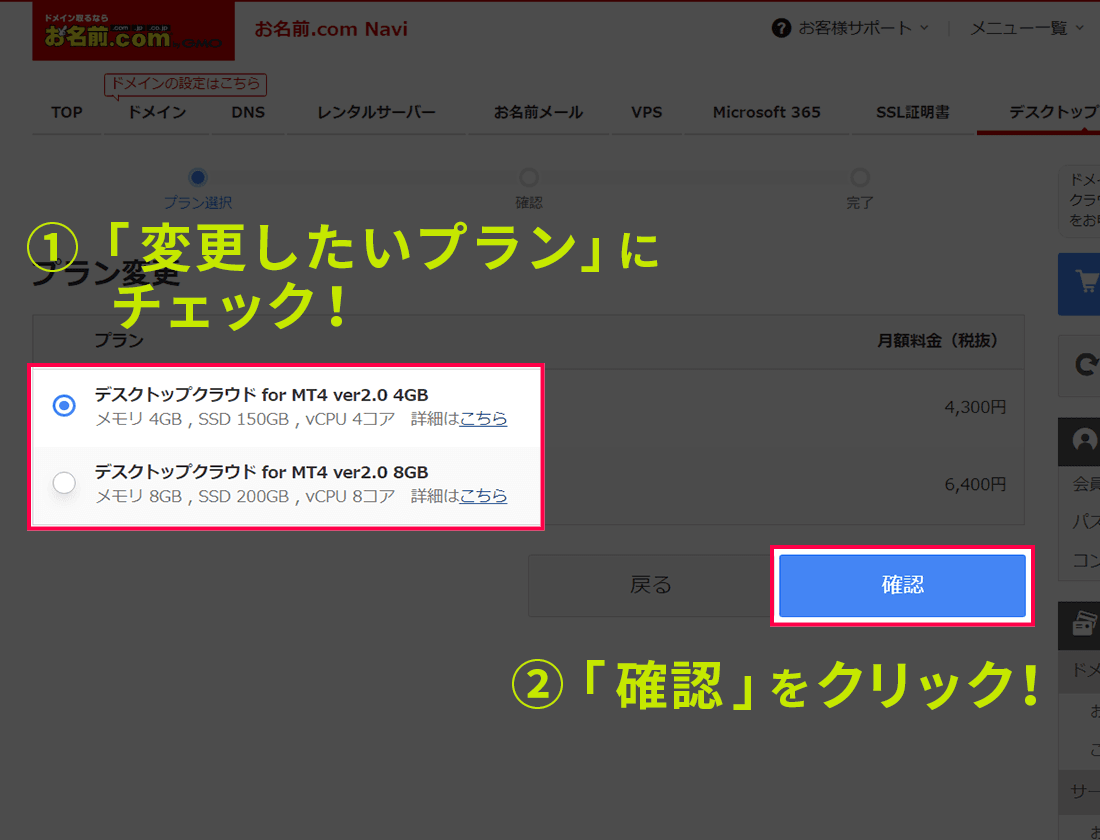Click デスクトップクラウド for MT4 ver2.0 8GB title
Viewport: 1100px width, 840px height.
261,472
